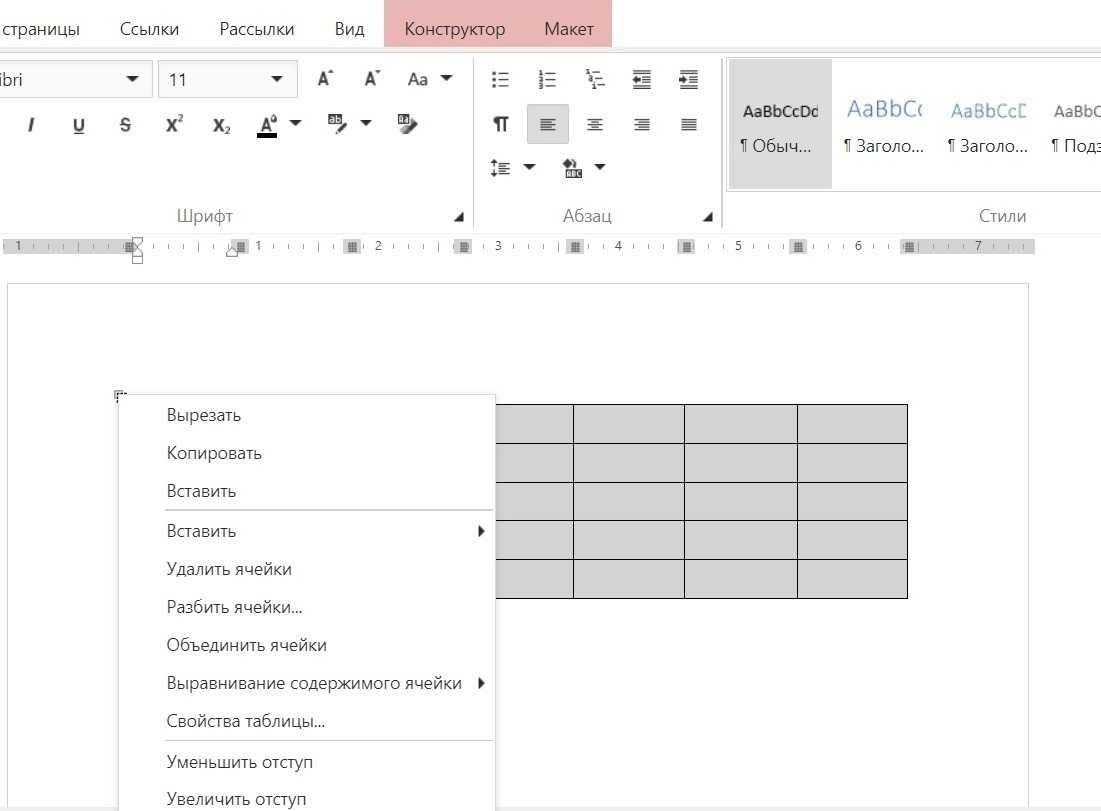Select Удалить ячейки in context menu

229,569
